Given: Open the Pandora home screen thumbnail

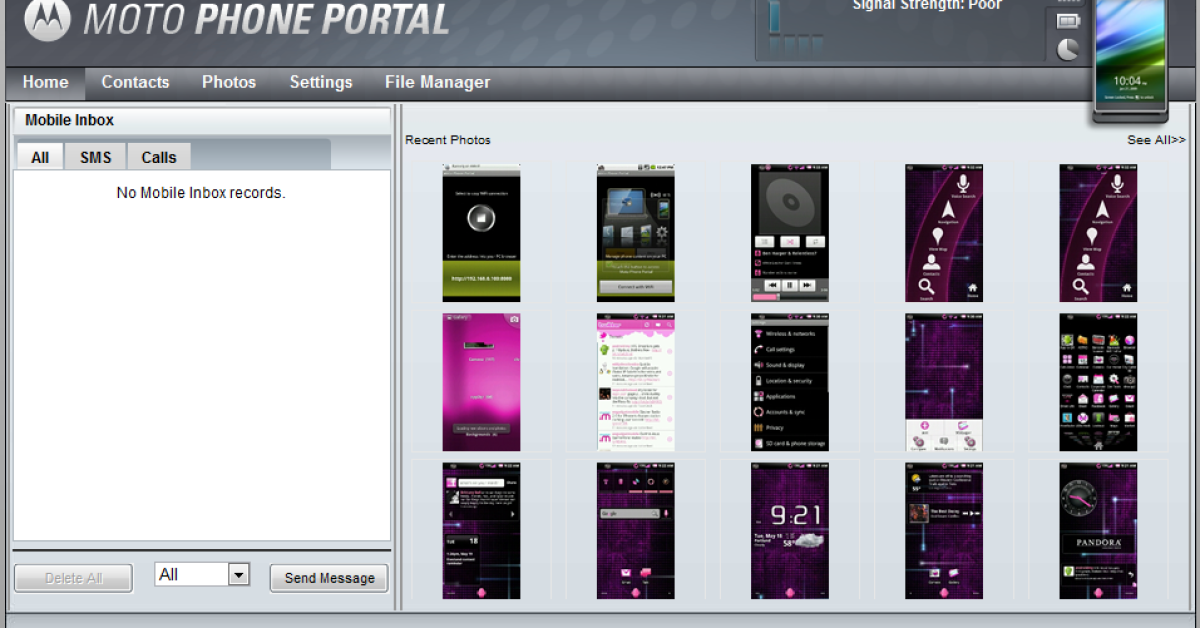Looking at the screenshot, I should tap(1098, 530).
